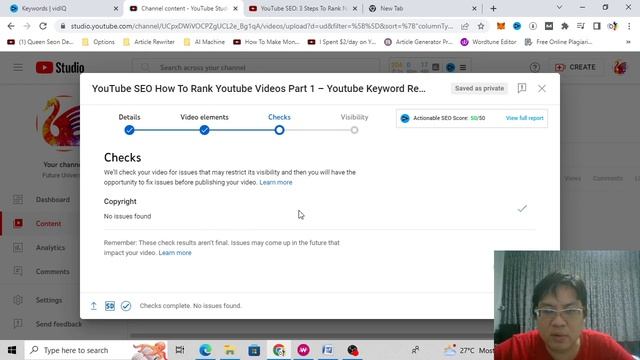Open Dashboard in sidebar
Screen dimensions: 640x360
tap(41, 200)
